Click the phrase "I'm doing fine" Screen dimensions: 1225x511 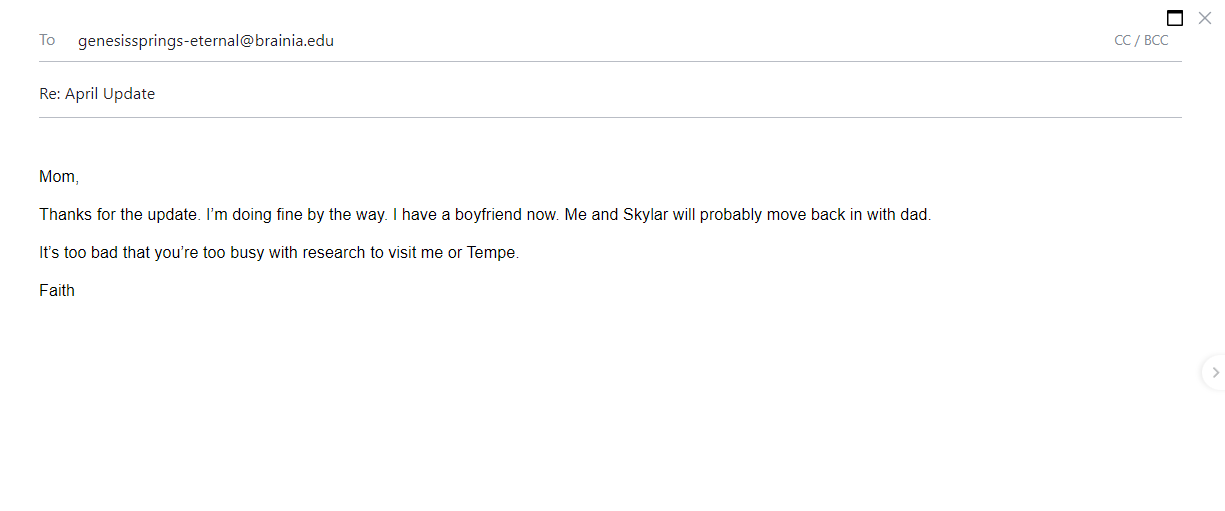(253, 215)
